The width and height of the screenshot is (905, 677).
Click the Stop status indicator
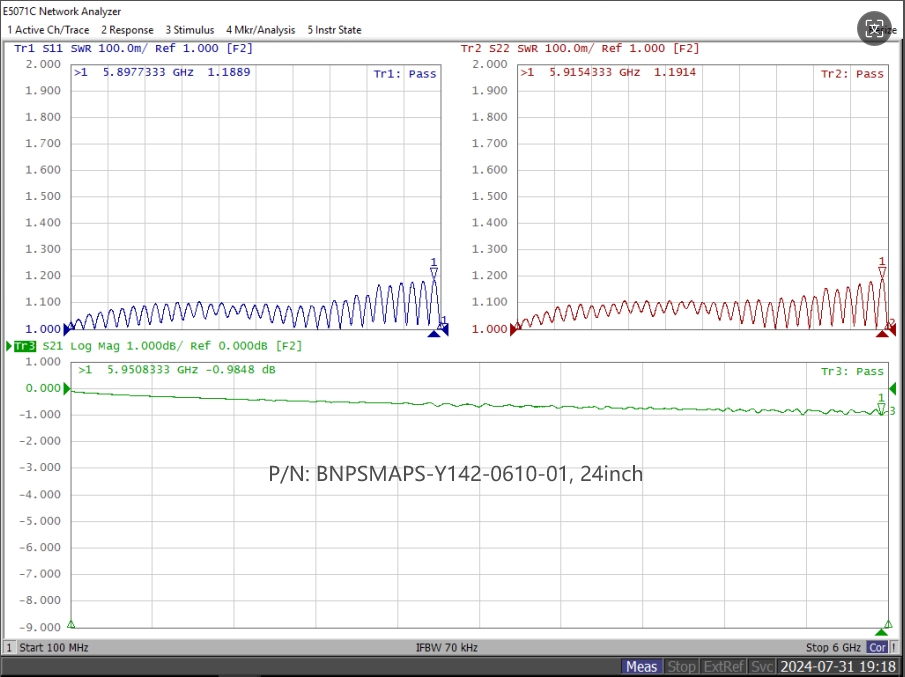click(x=681, y=667)
